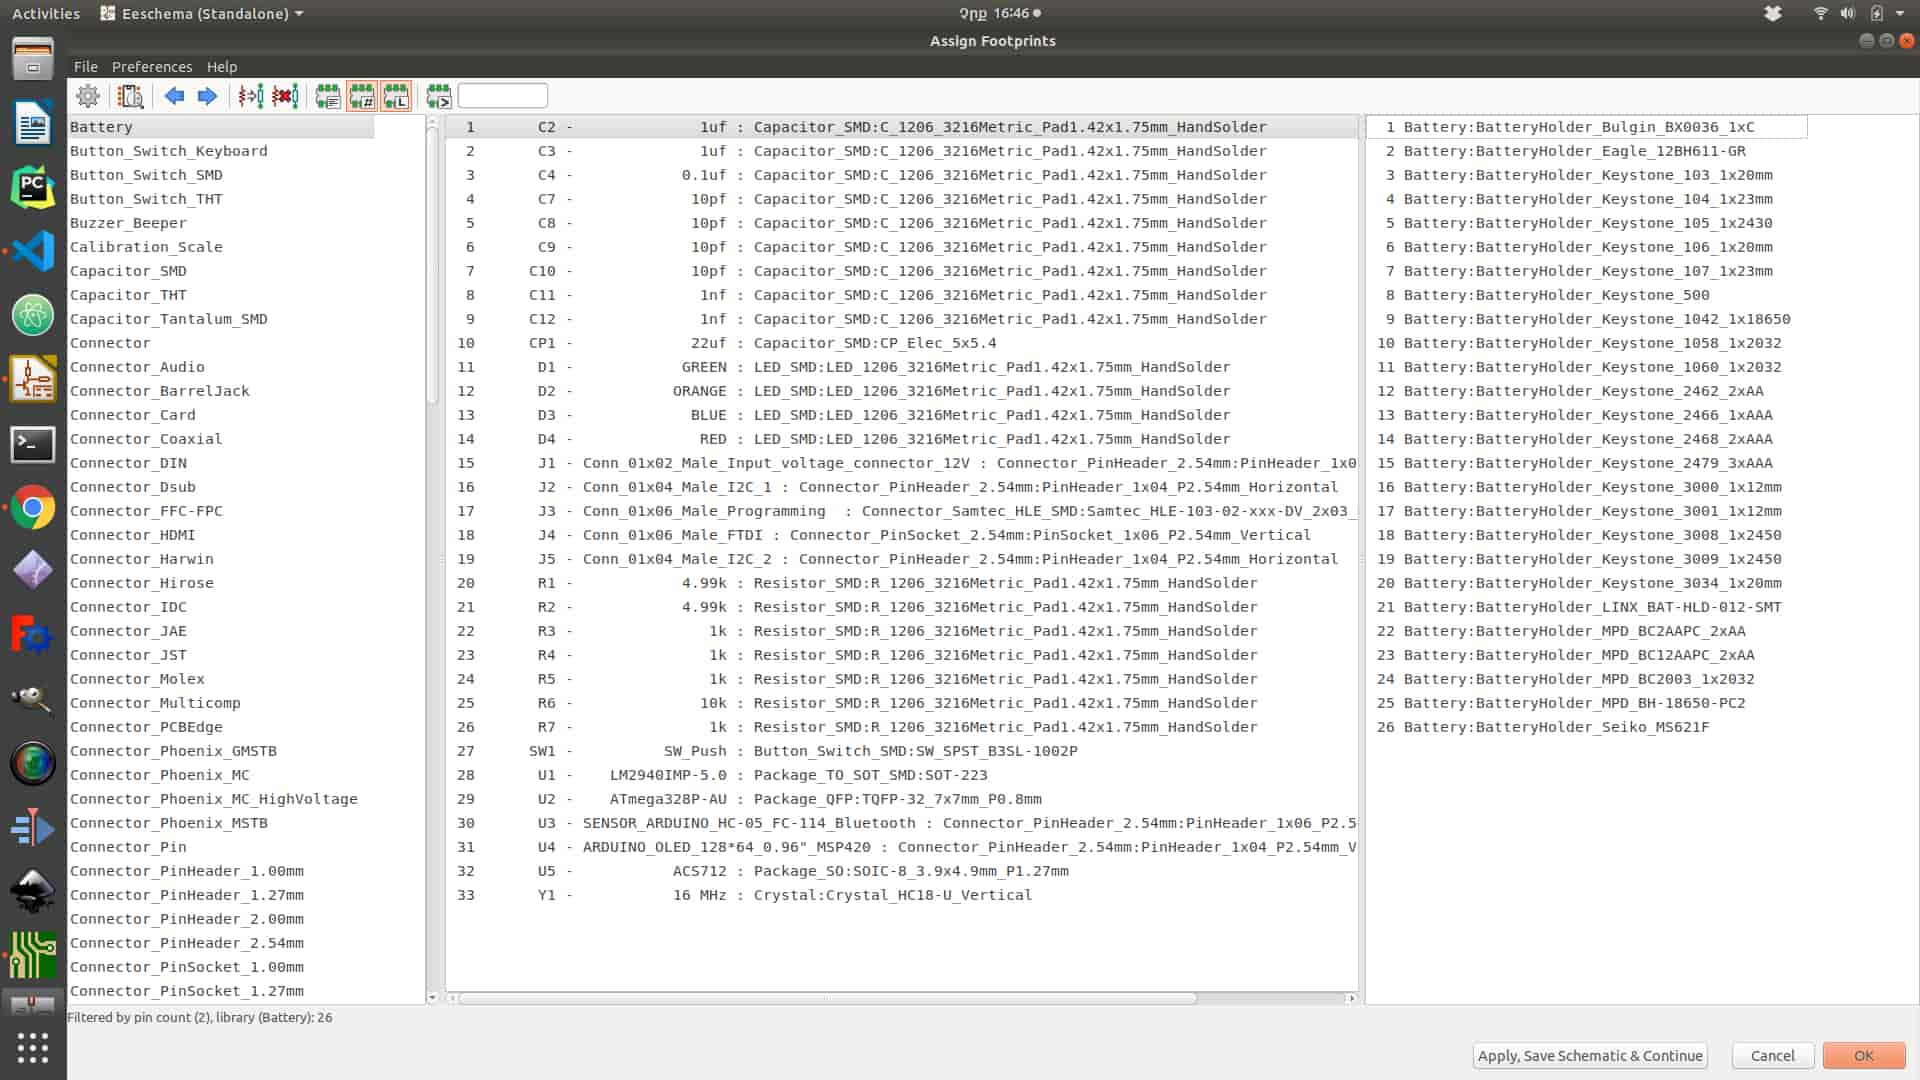Click the footprint name filter text field

point(503,96)
